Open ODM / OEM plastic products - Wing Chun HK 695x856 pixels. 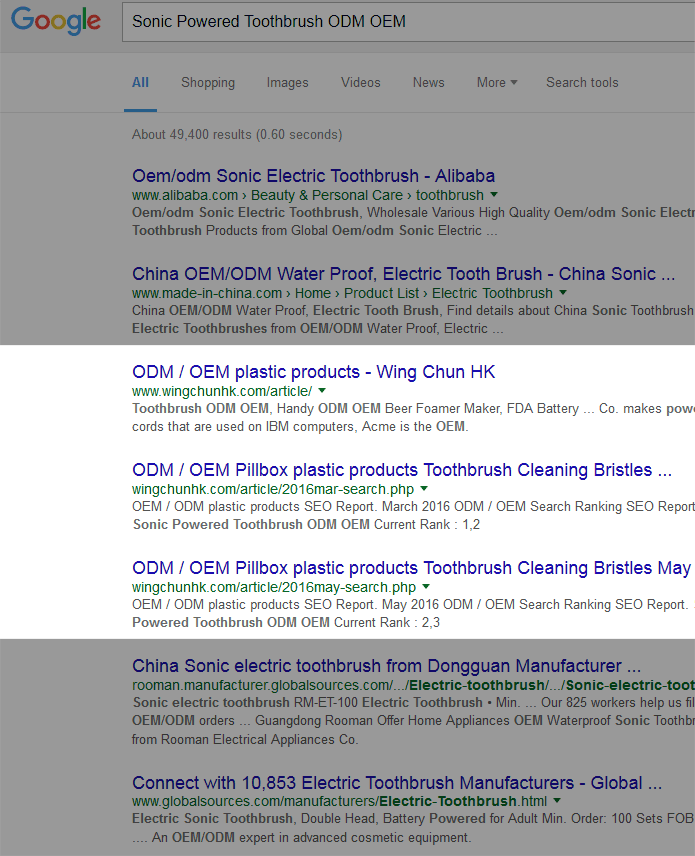click(313, 372)
